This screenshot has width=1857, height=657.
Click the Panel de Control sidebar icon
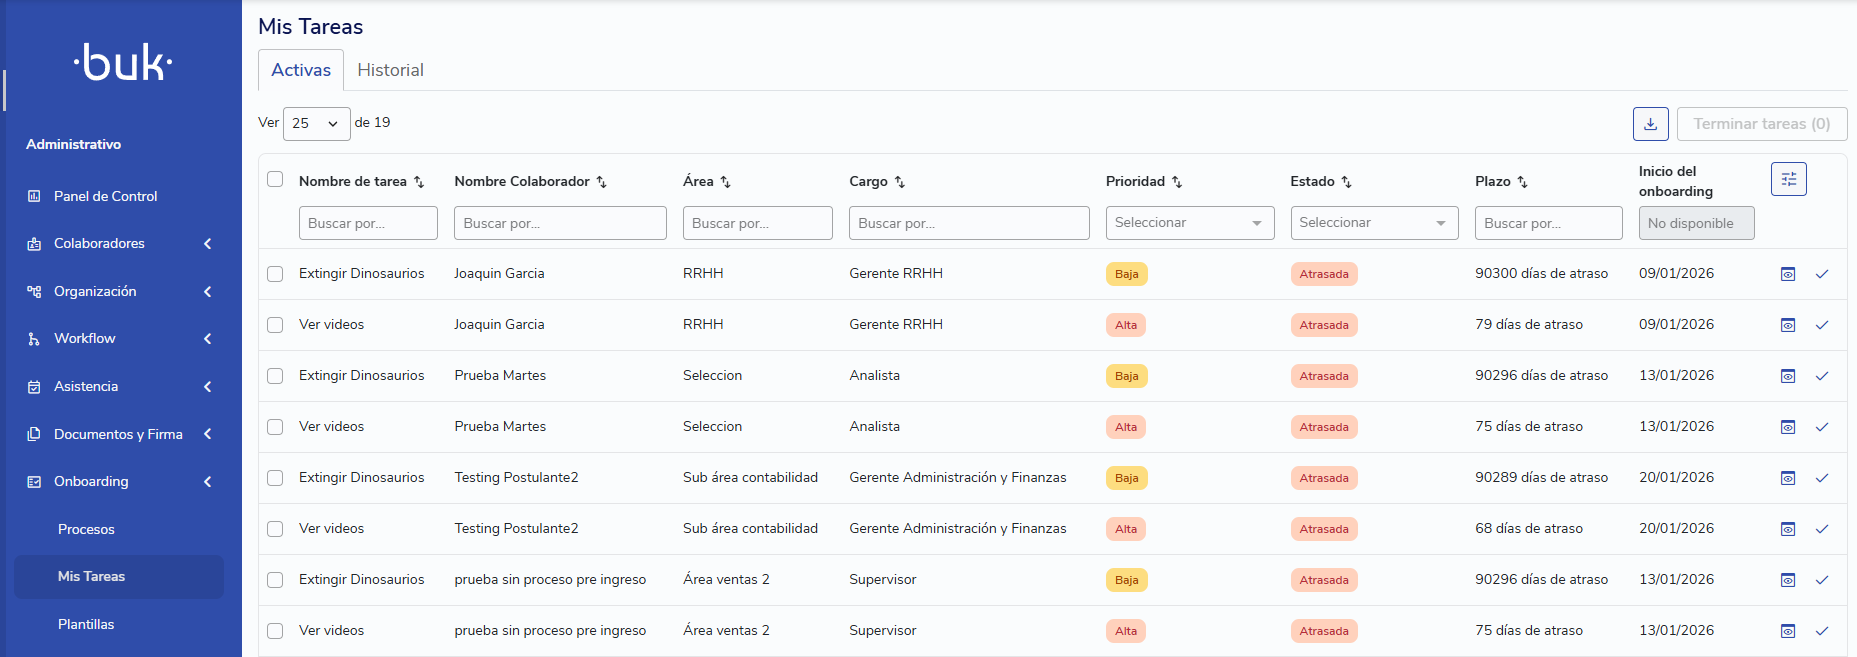click(x=34, y=196)
